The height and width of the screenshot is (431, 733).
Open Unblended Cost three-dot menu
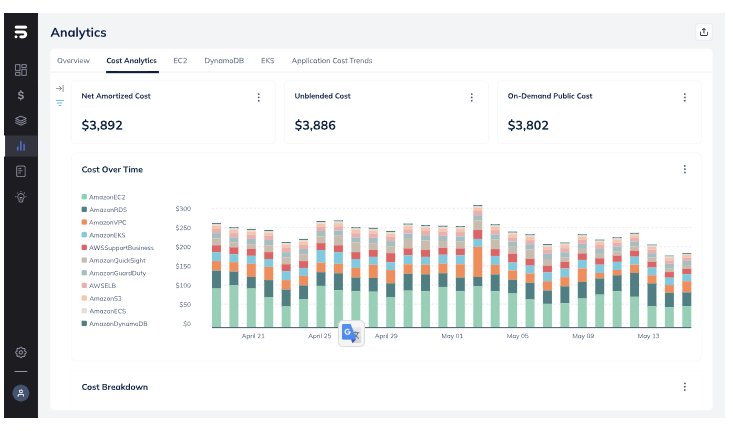471,97
